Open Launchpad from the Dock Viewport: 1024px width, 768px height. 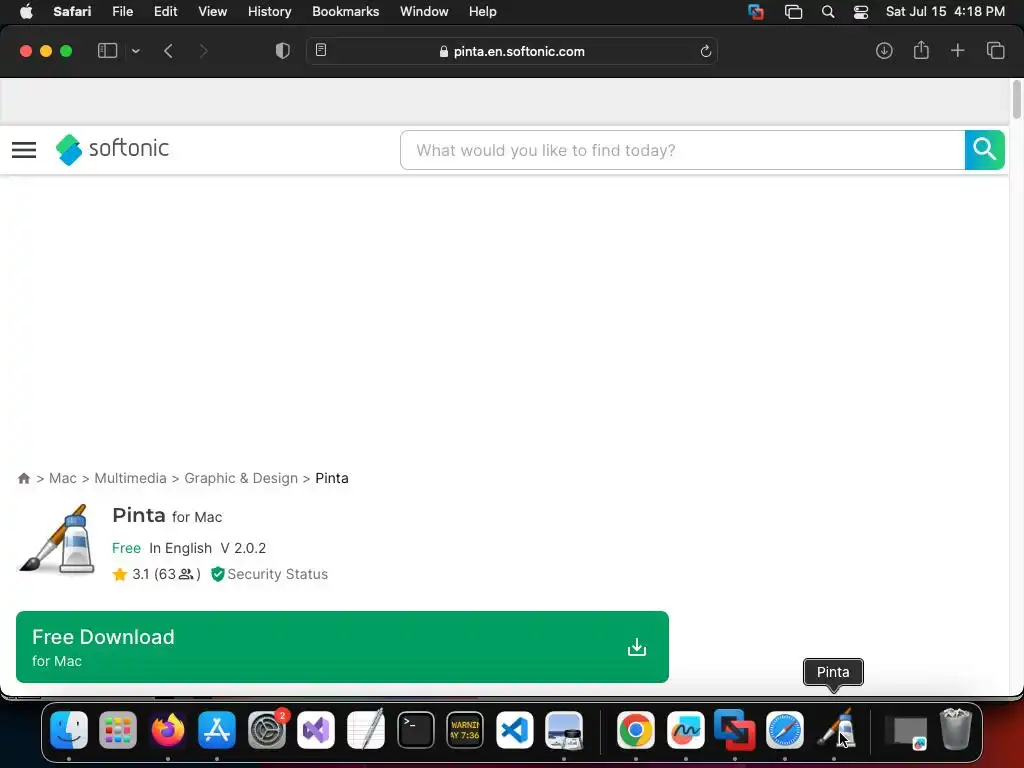pos(118,729)
